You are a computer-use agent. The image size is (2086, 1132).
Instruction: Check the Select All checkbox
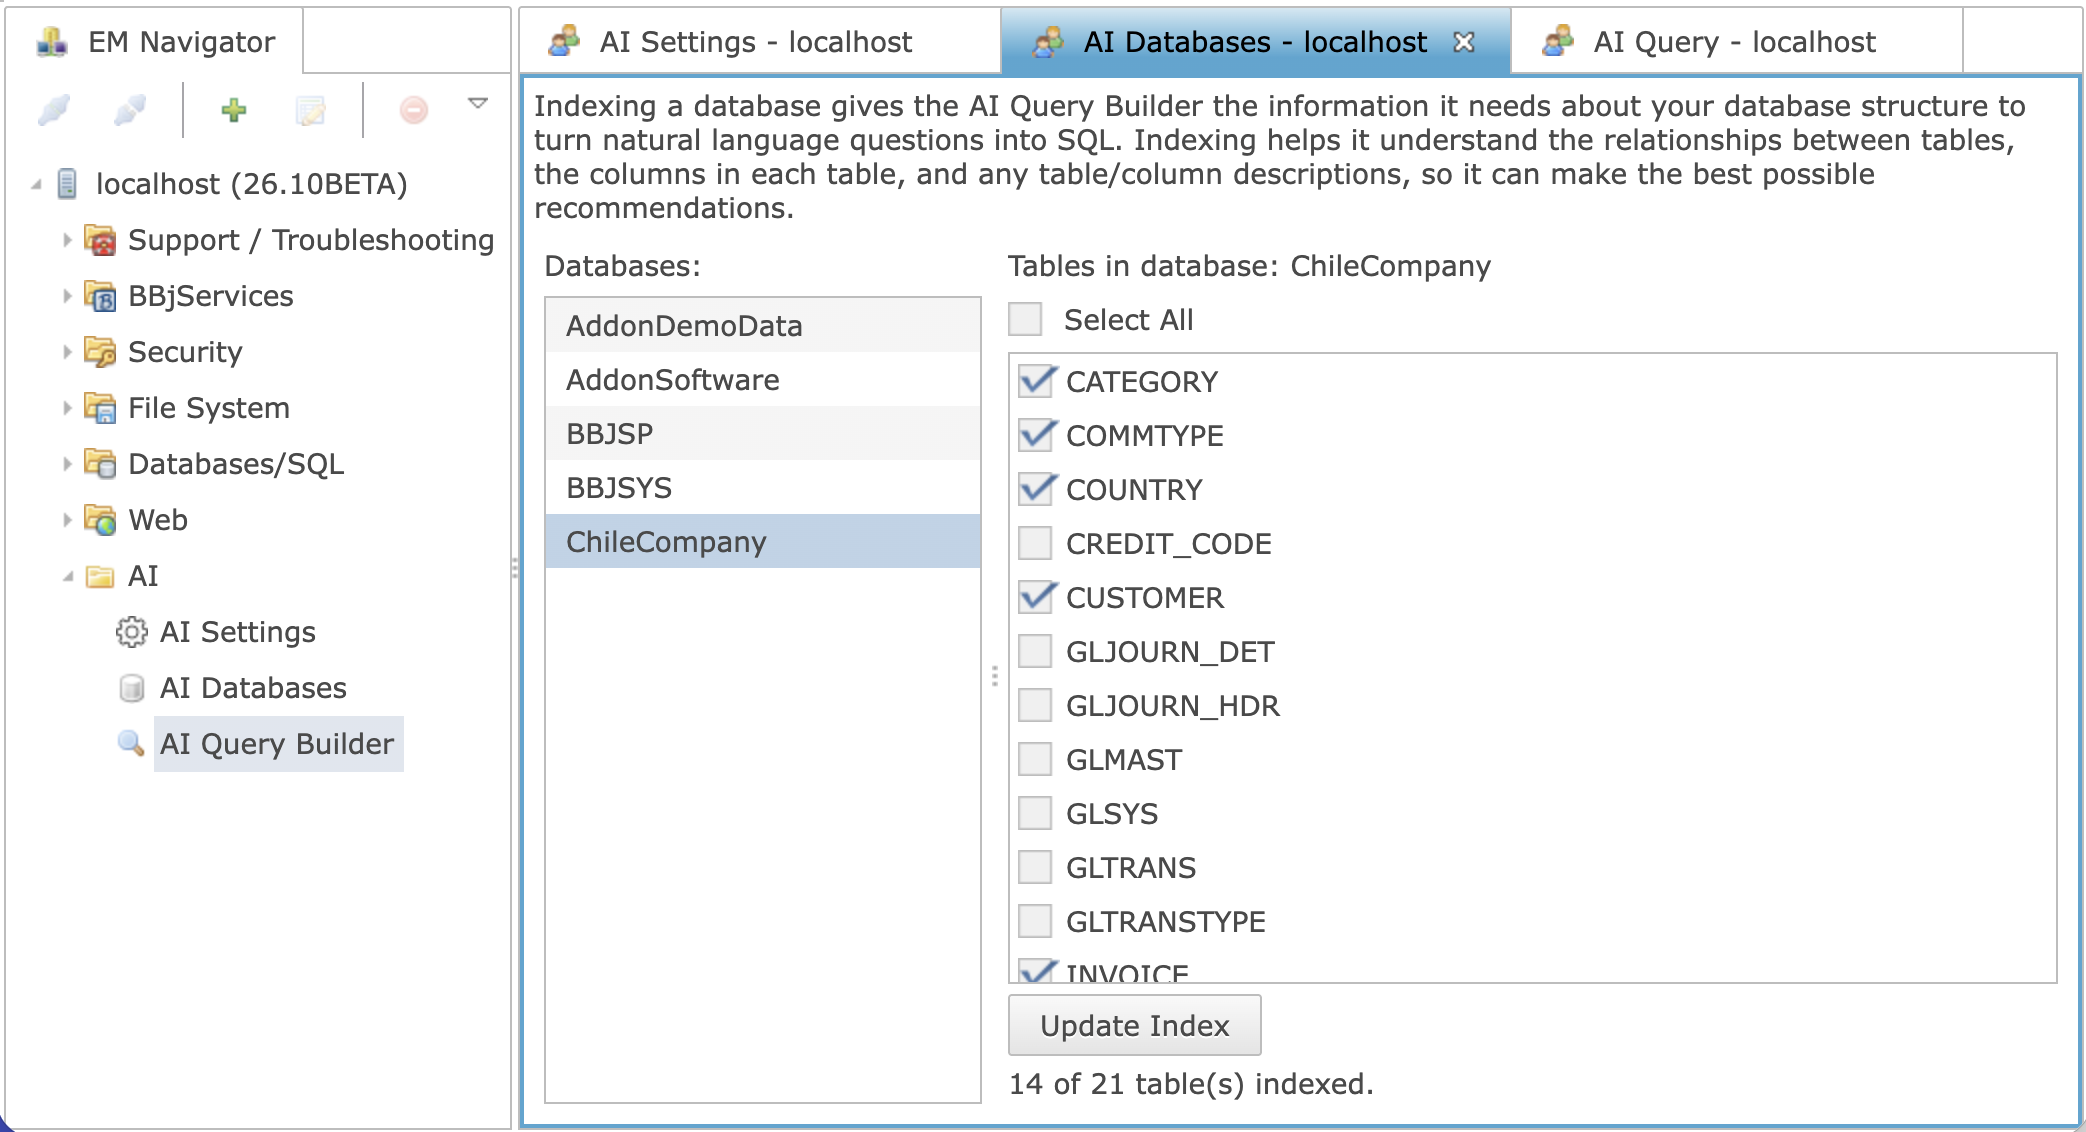click(x=1025, y=320)
